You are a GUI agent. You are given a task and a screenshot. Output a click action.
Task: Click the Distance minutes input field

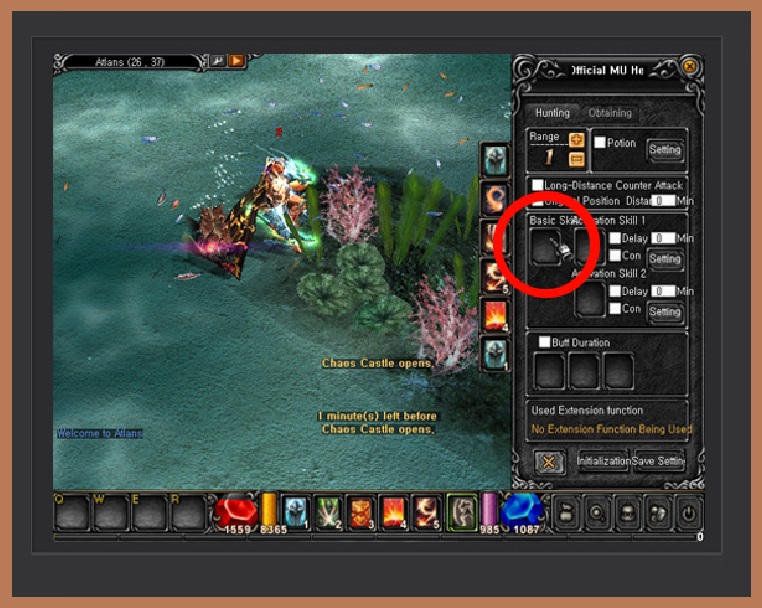coord(663,200)
